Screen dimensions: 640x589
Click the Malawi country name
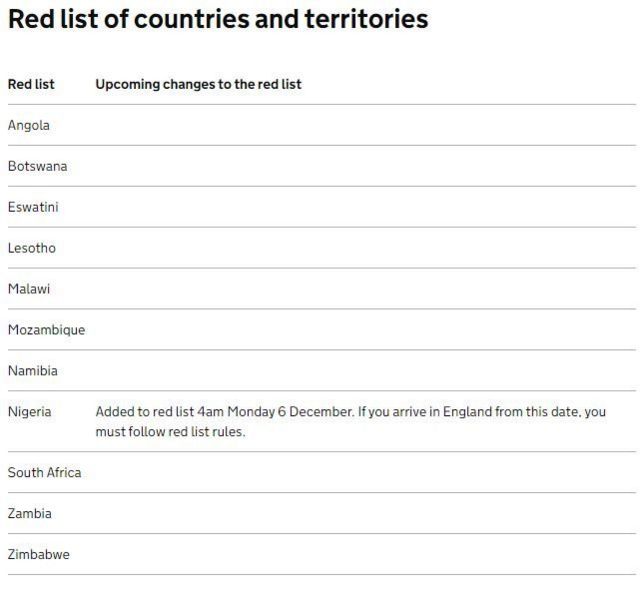(29, 289)
